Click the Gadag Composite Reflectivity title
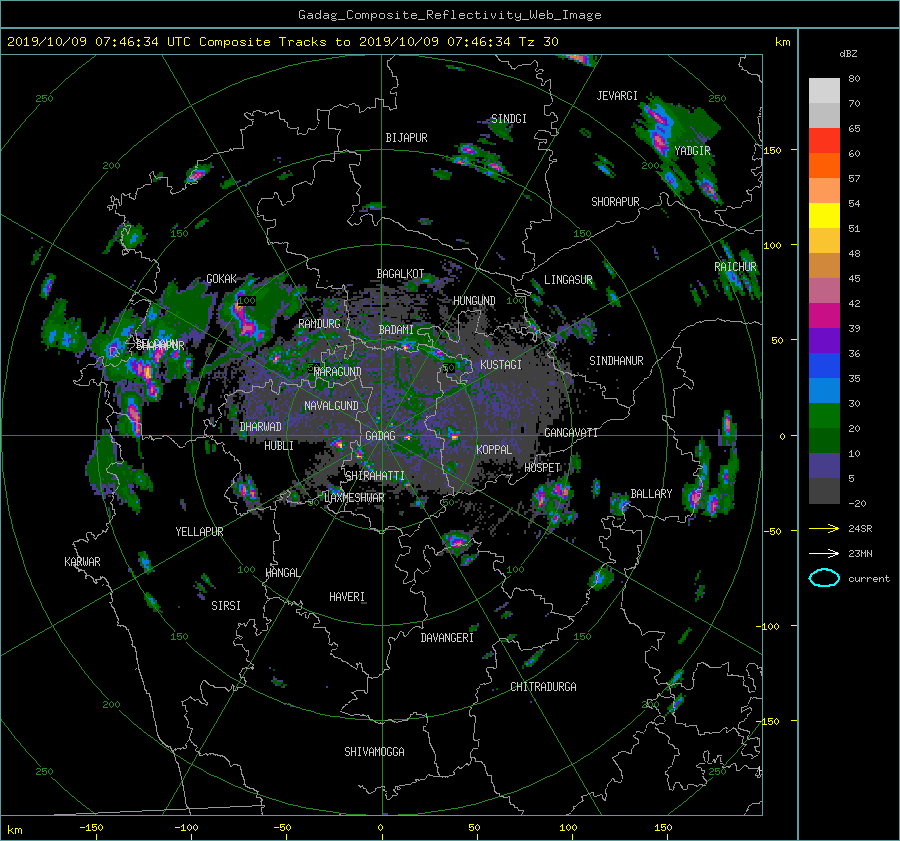The width and height of the screenshot is (900, 841). pyautogui.click(x=449, y=15)
